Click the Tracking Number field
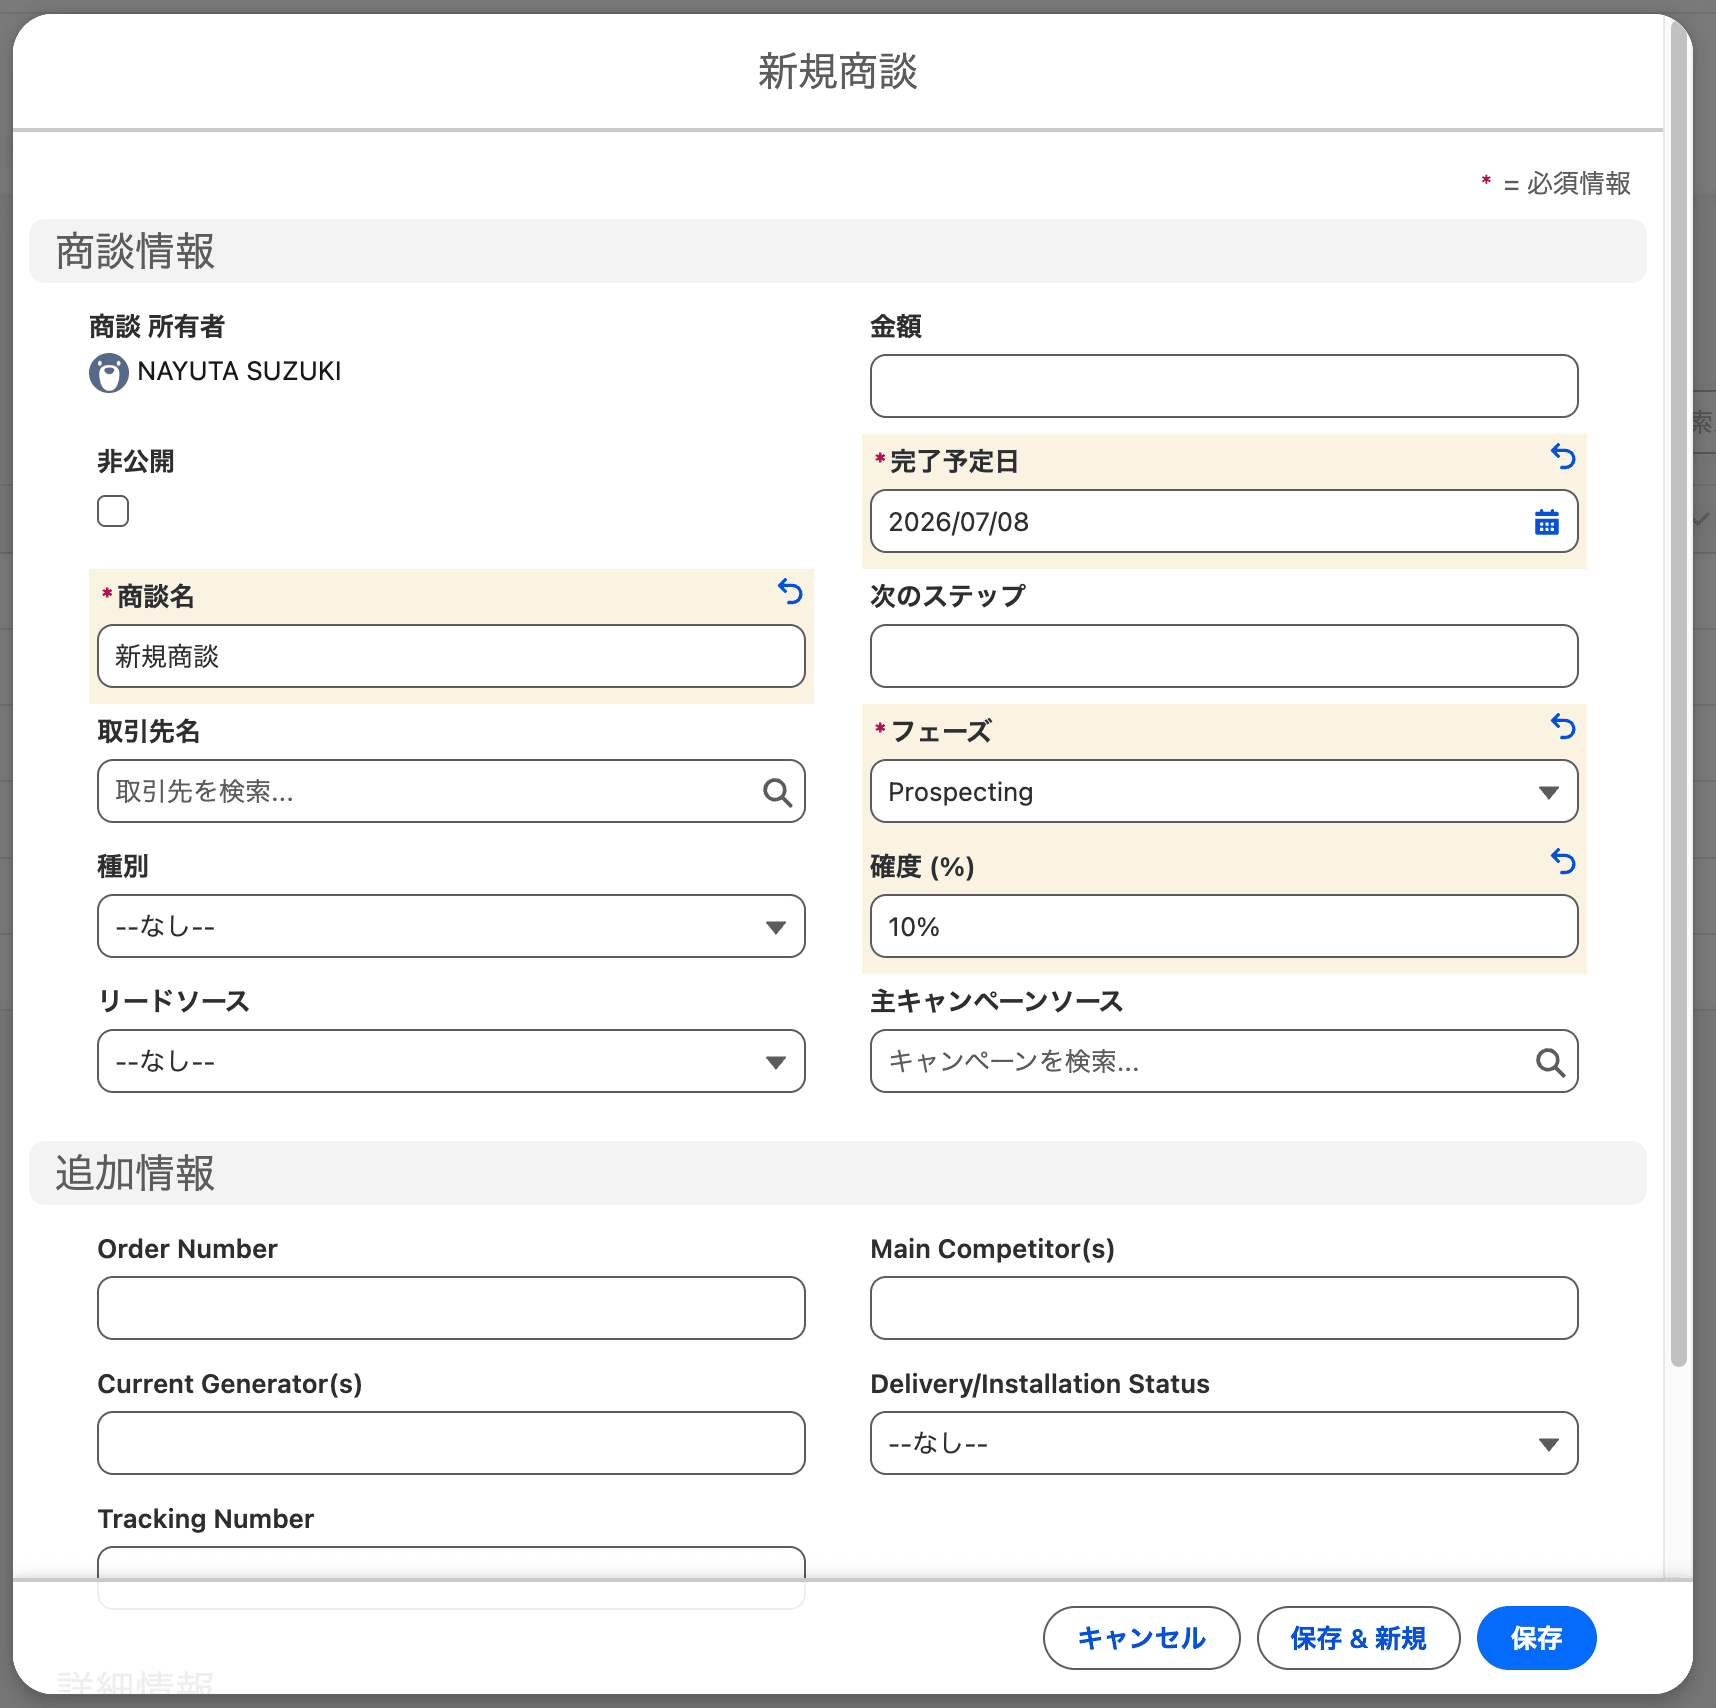Image resolution: width=1716 pixels, height=1708 pixels. (451, 1564)
